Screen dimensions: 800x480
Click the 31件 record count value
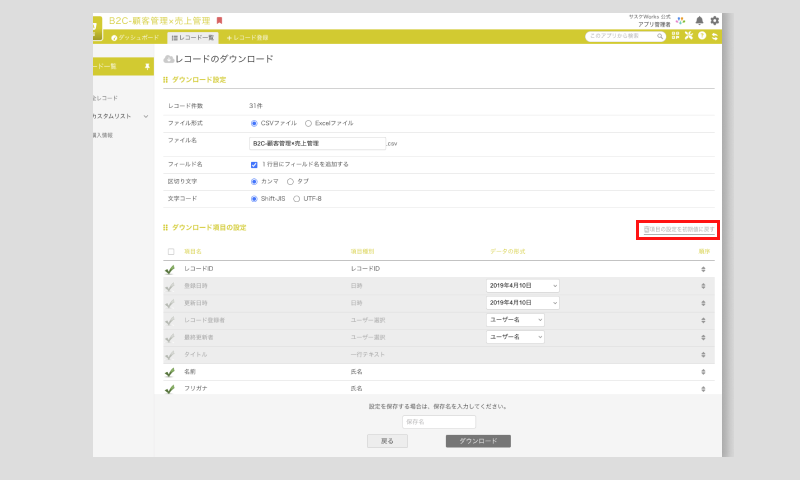pyautogui.click(x=256, y=106)
